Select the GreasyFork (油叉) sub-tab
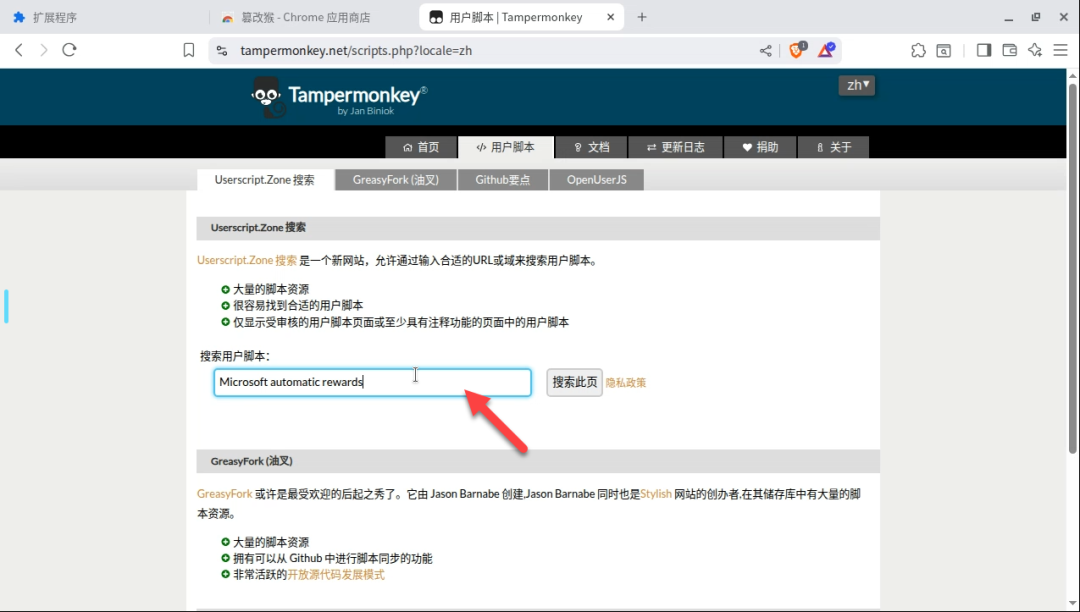Image resolution: width=1080 pixels, height=612 pixels. point(396,180)
